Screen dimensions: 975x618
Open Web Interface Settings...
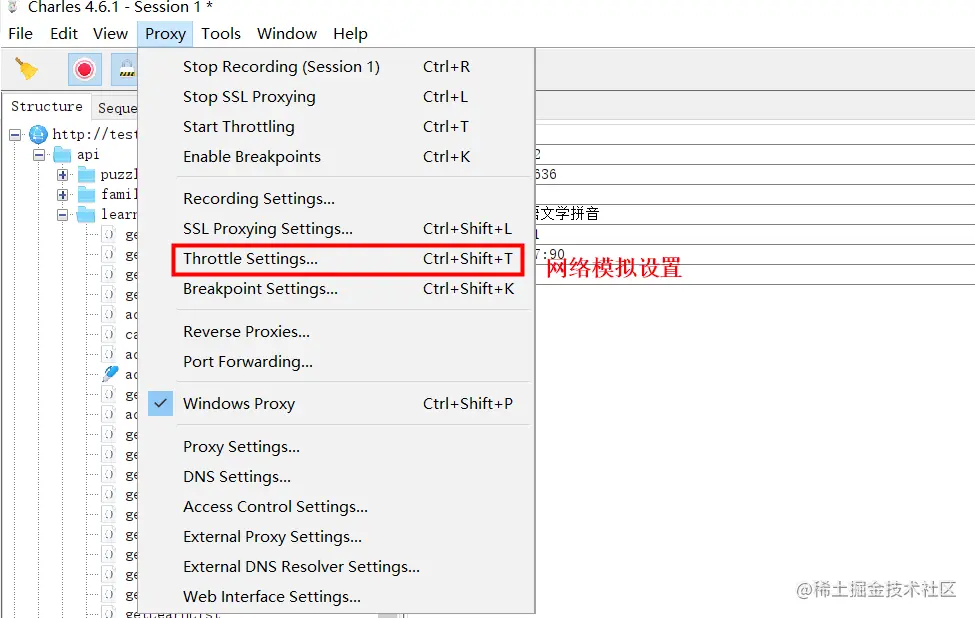click(336, 596)
